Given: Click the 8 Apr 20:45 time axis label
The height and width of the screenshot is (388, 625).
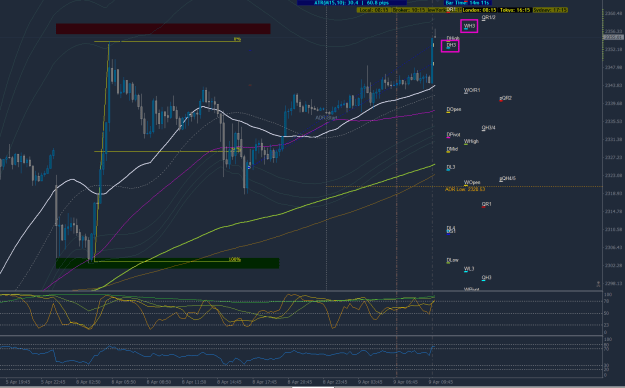Looking at the screenshot, I should pos(300,382).
